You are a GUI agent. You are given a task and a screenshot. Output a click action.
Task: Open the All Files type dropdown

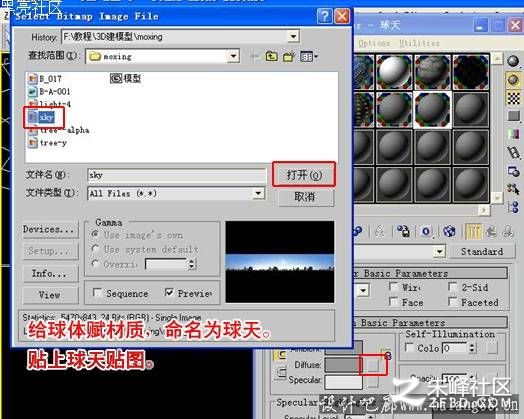(258, 193)
